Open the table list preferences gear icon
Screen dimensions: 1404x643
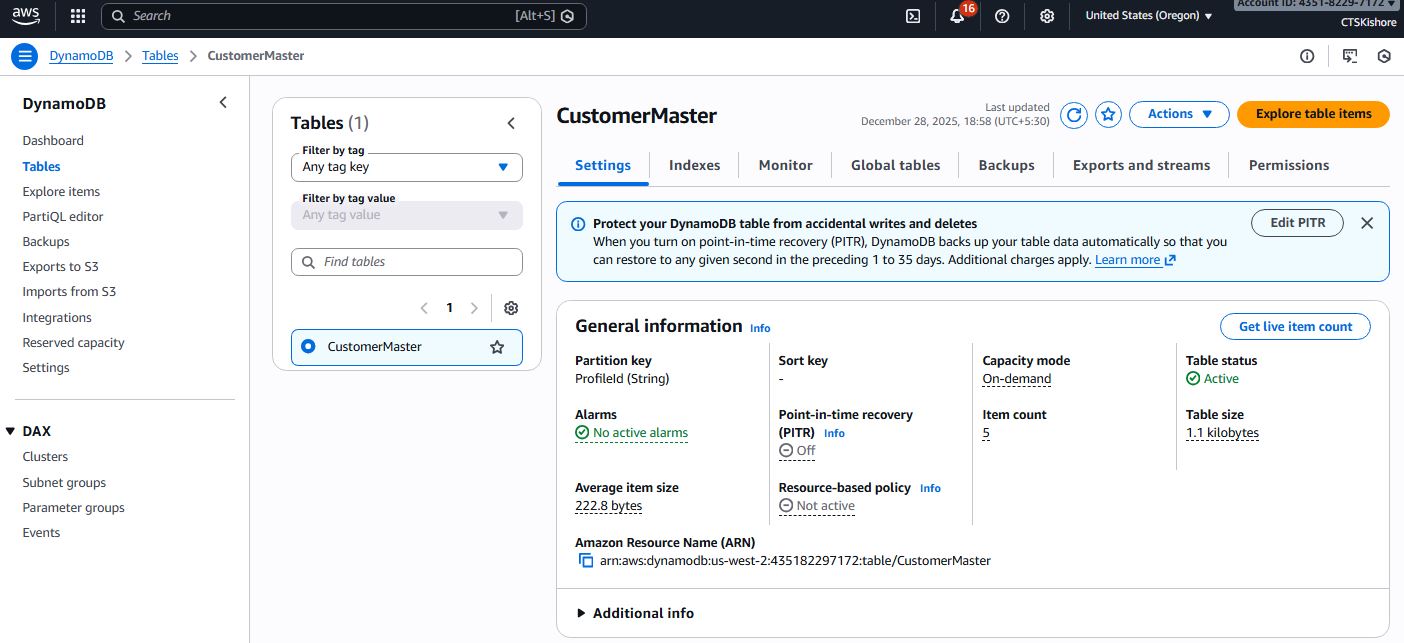[x=511, y=308]
